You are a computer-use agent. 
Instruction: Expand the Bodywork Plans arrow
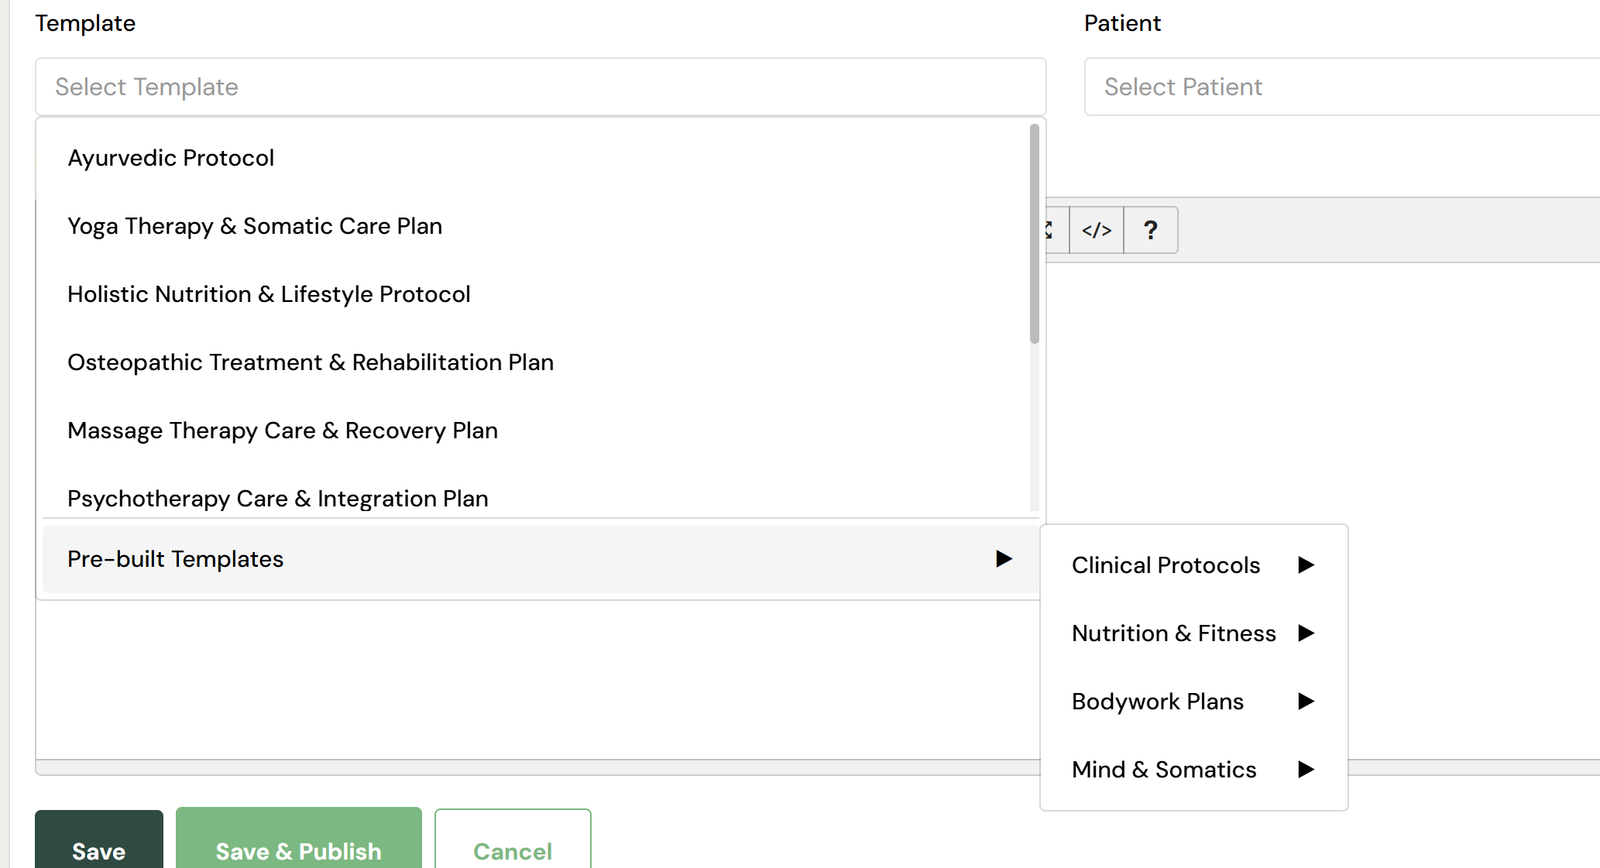(x=1306, y=701)
